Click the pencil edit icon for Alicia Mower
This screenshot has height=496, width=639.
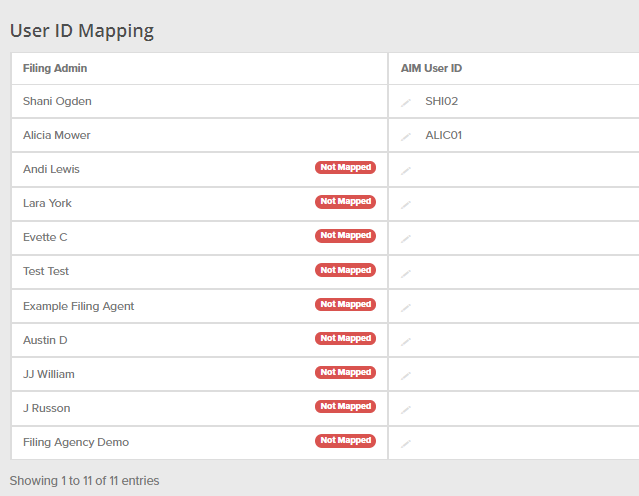tap(406, 136)
